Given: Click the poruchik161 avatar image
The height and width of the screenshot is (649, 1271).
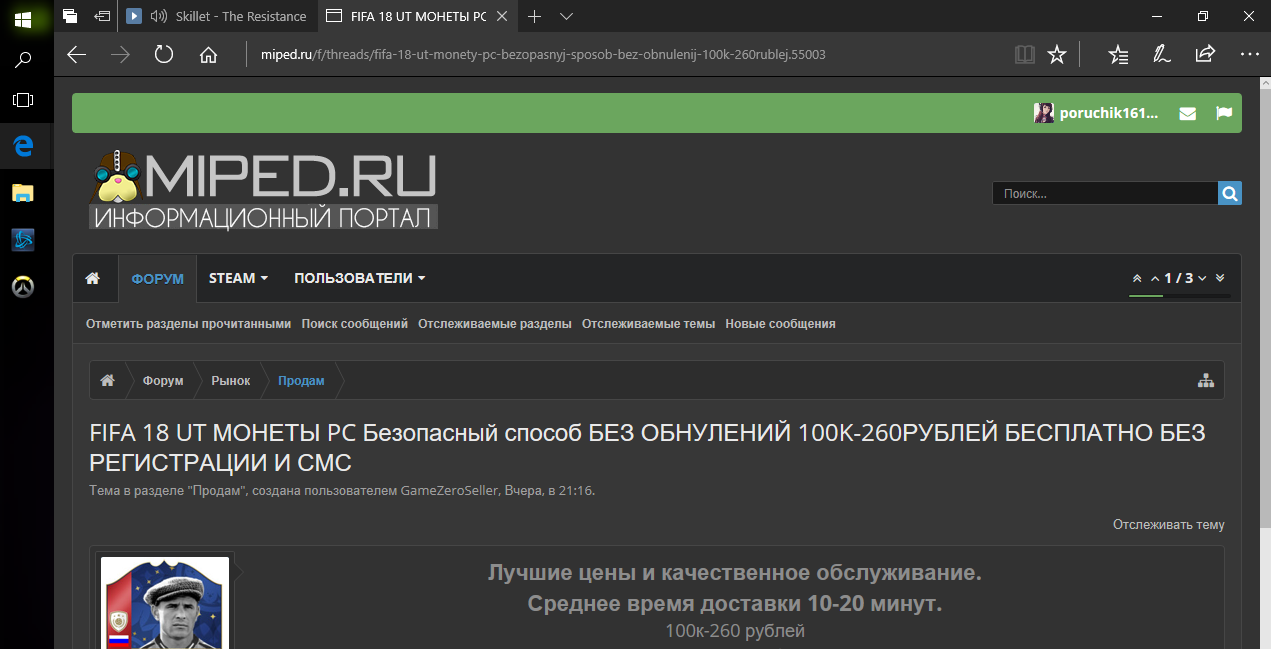Looking at the screenshot, I should (1044, 113).
